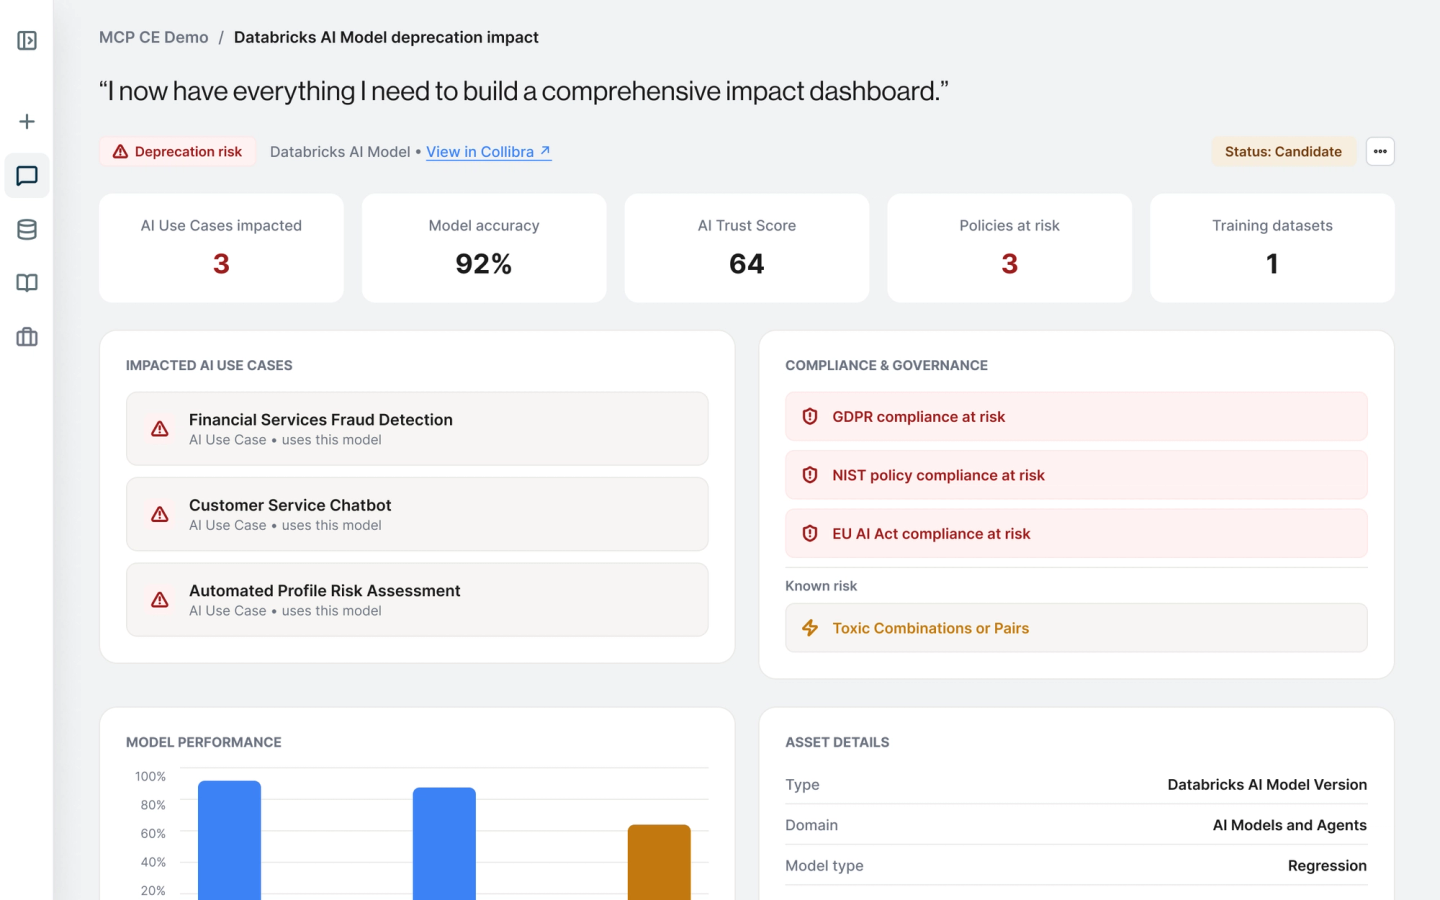Select the AI Trust Score card
Screen dimensions: 1440x900
[x=747, y=248]
